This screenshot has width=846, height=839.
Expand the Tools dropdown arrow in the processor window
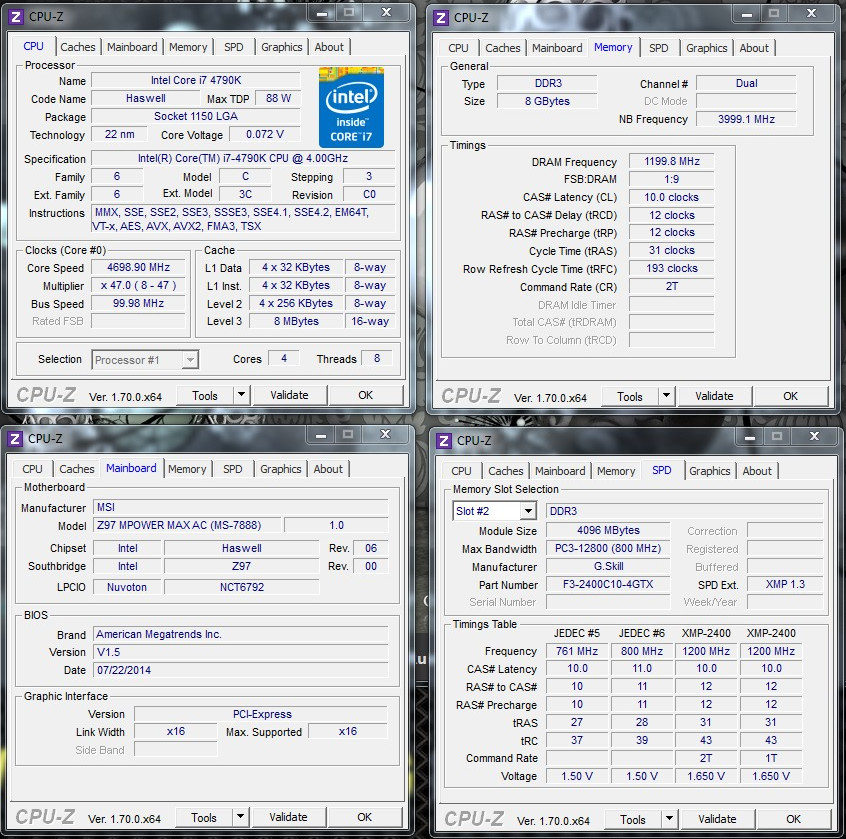pyautogui.click(x=241, y=395)
